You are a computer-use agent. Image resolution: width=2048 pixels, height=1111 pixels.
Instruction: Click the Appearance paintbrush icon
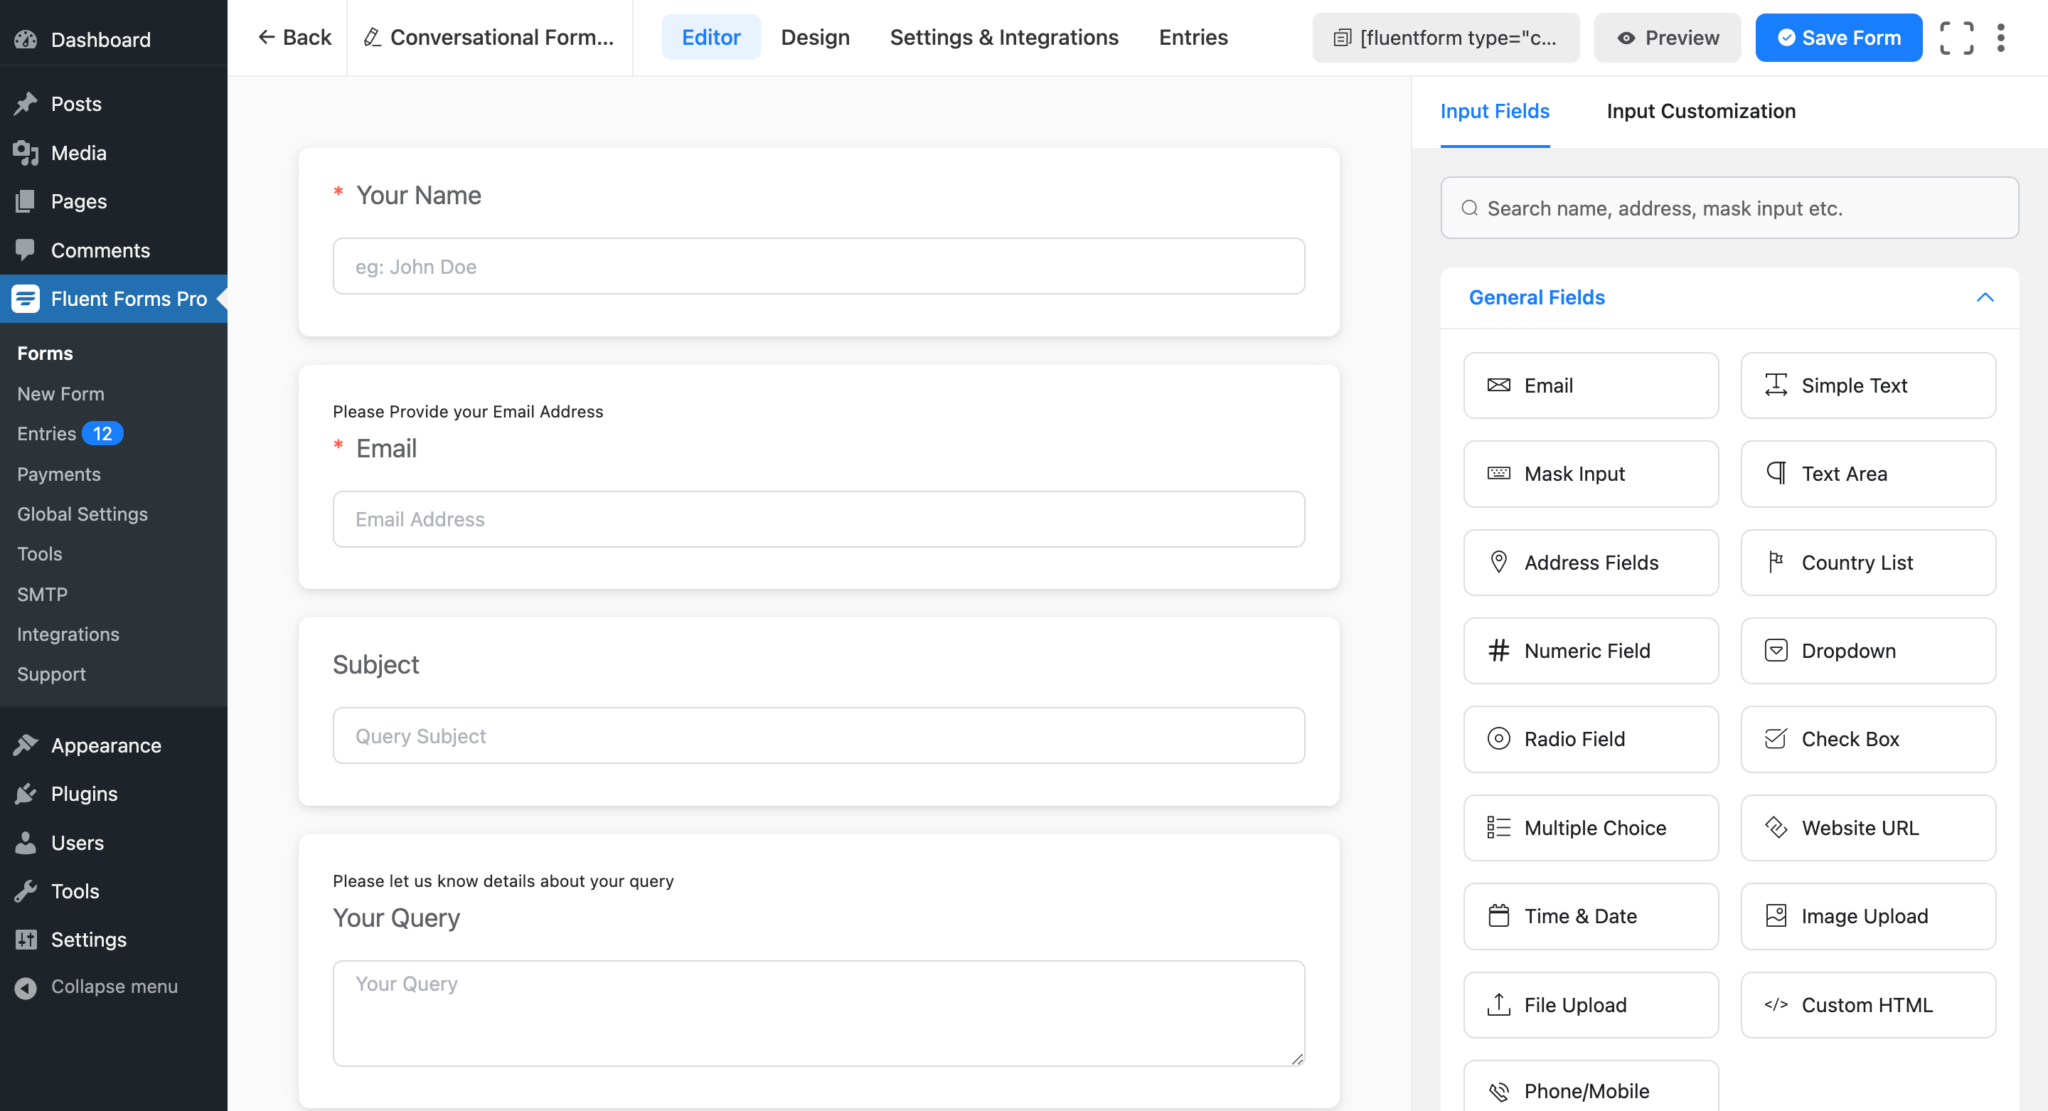[x=25, y=744]
